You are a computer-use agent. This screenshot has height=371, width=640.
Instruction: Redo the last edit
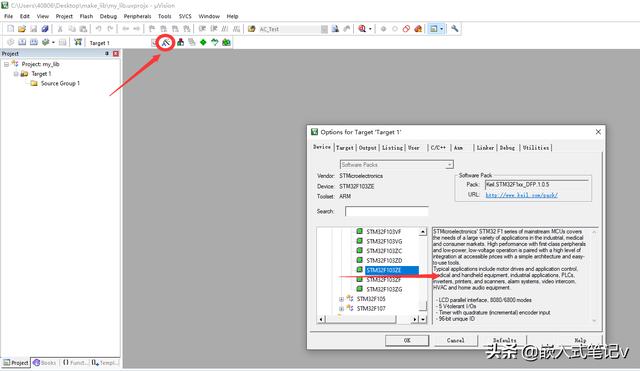(110, 29)
